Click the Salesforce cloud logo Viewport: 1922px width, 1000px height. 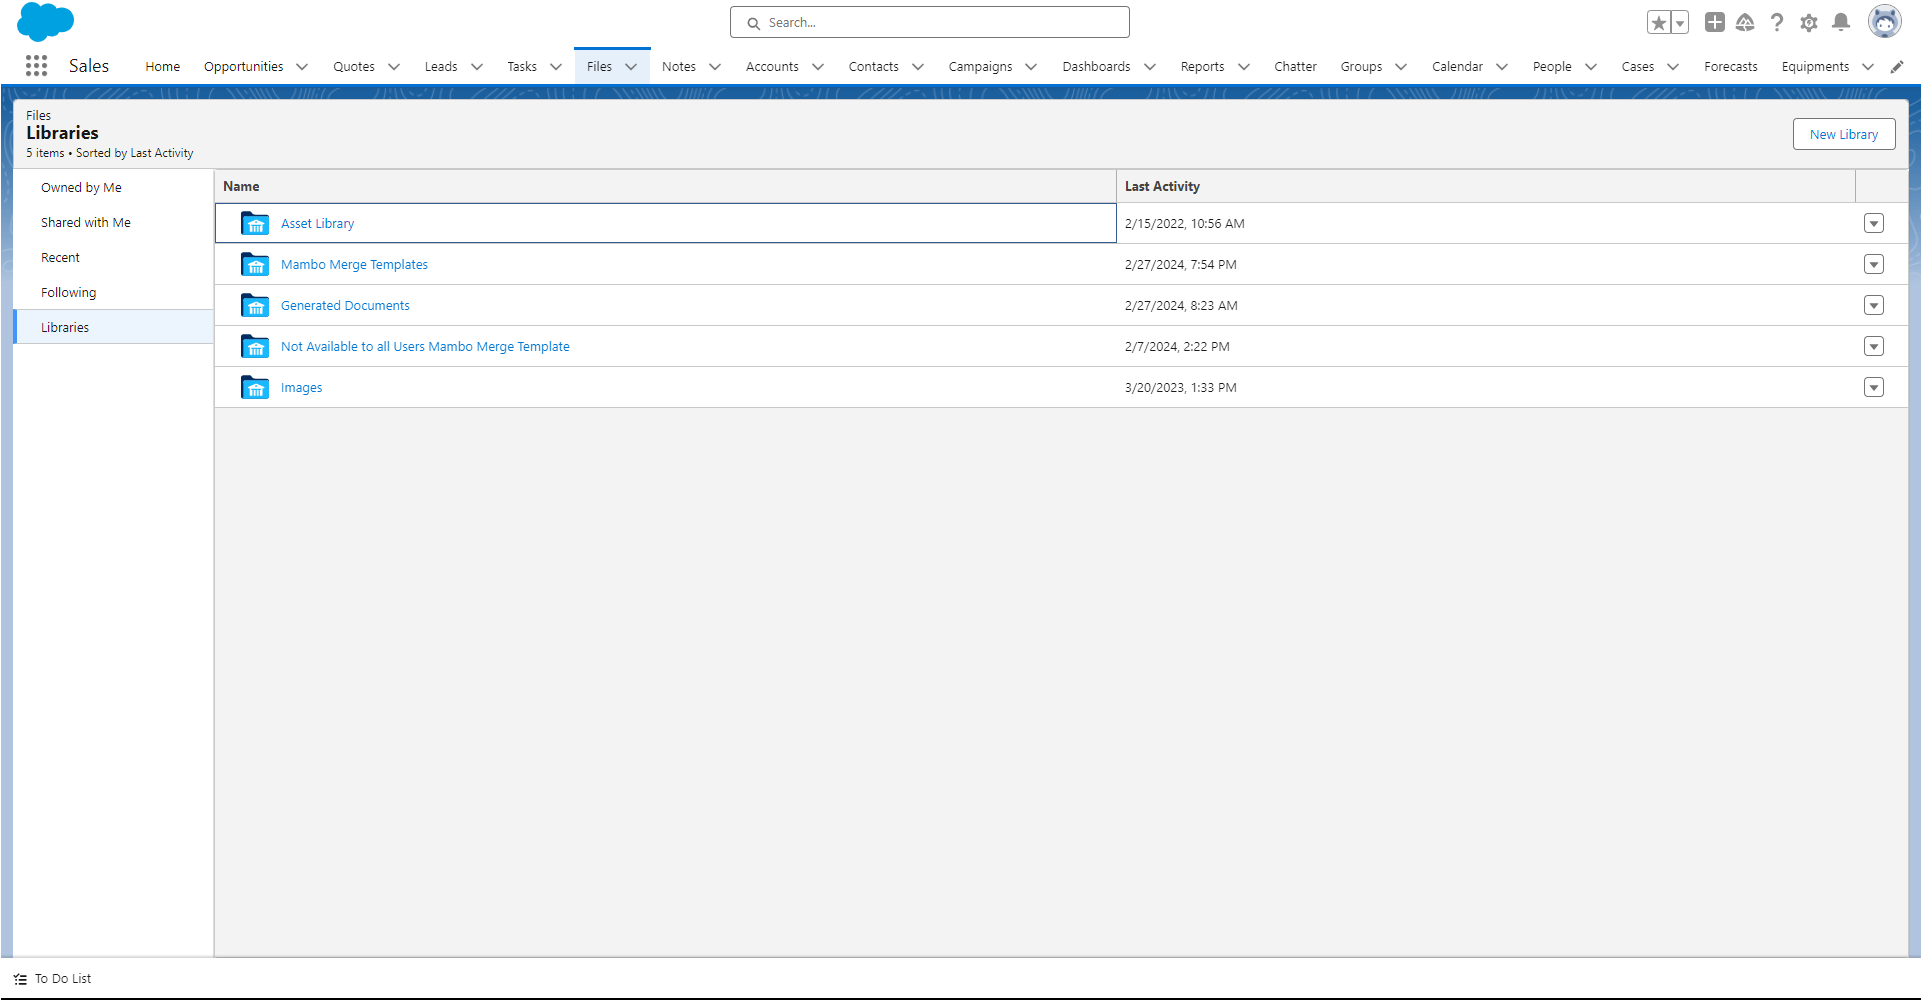coord(45,21)
